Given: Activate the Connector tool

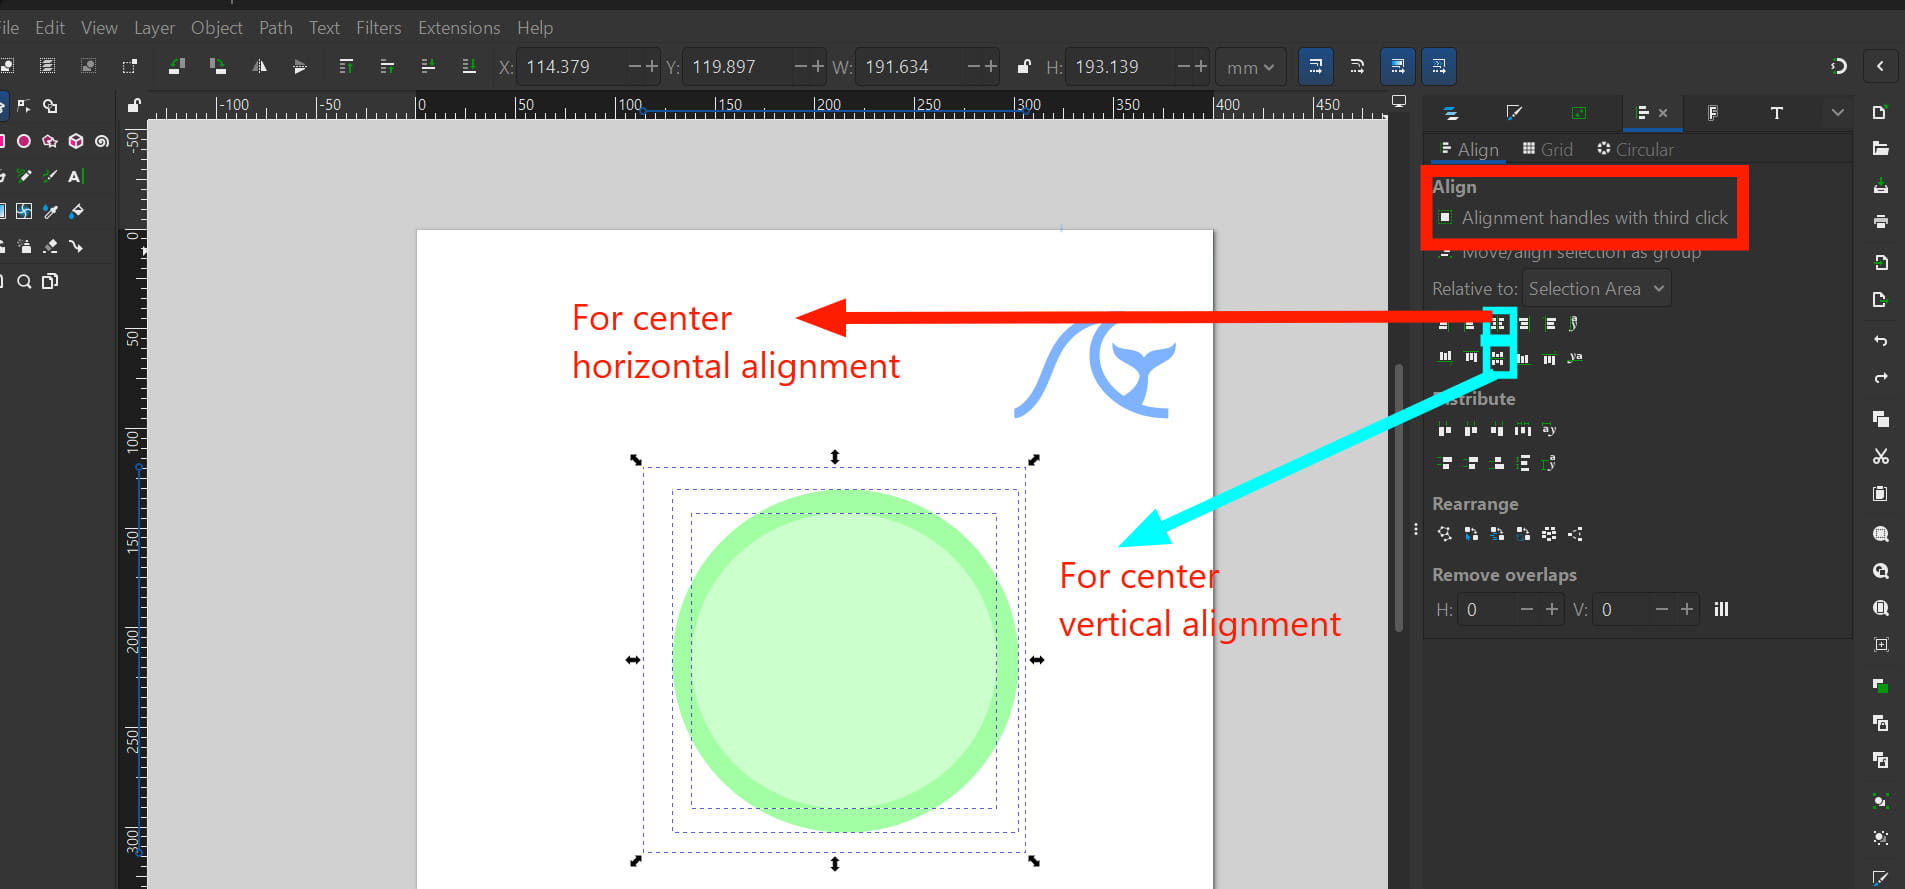Looking at the screenshot, I should pyautogui.click(x=76, y=246).
